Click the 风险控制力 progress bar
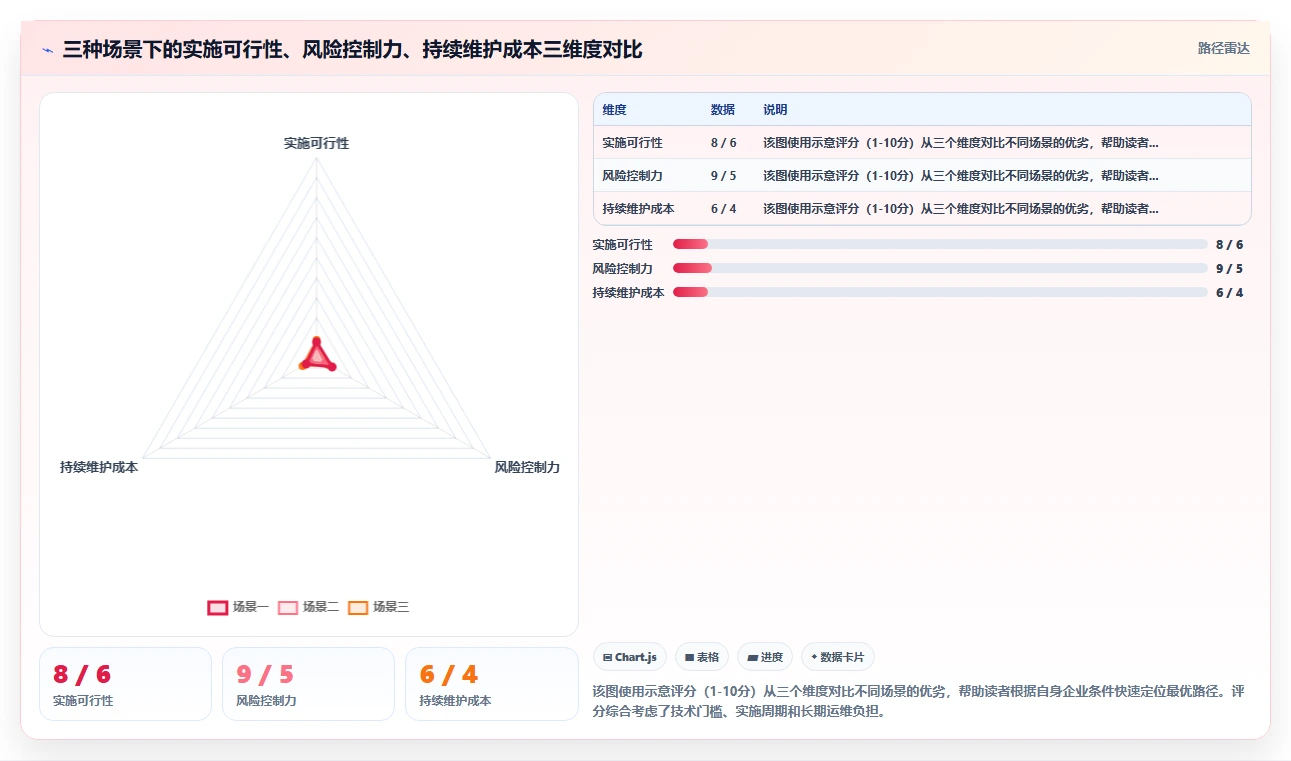Viewport: 1291px width, 761px height. click(x=940, y=268)
